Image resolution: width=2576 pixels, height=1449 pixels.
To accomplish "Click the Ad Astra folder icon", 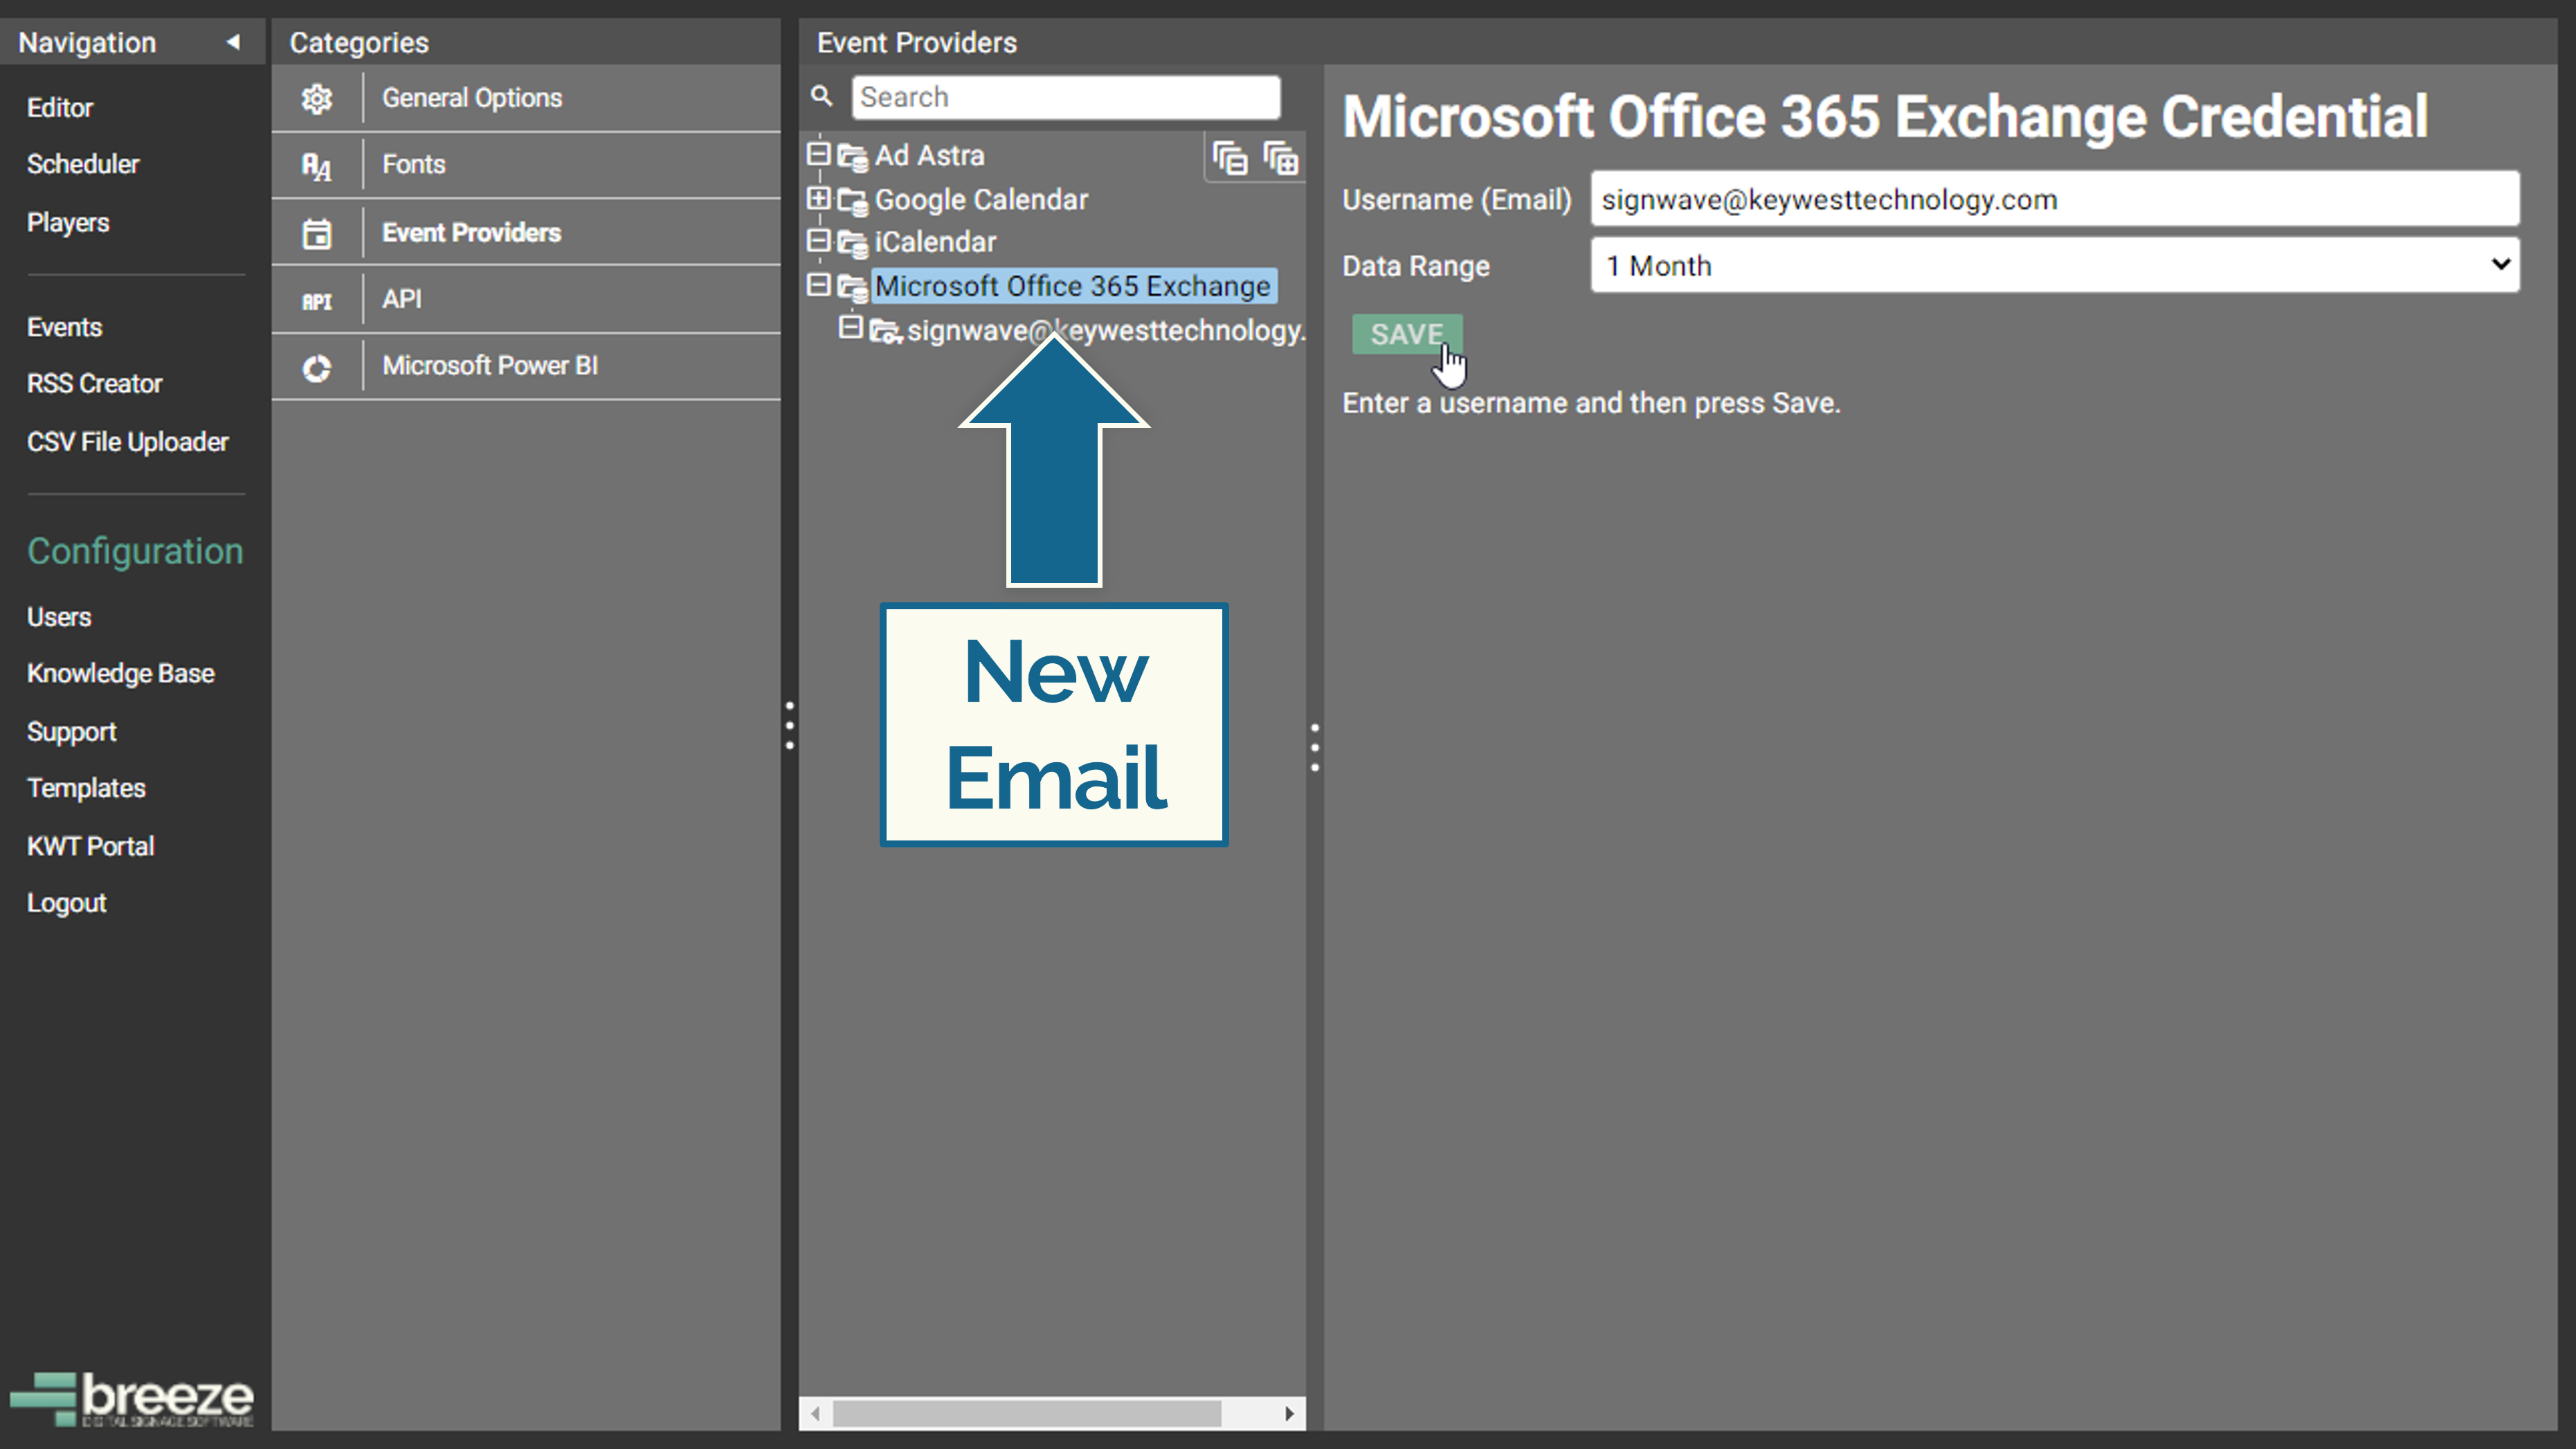I will click(853, 157).
